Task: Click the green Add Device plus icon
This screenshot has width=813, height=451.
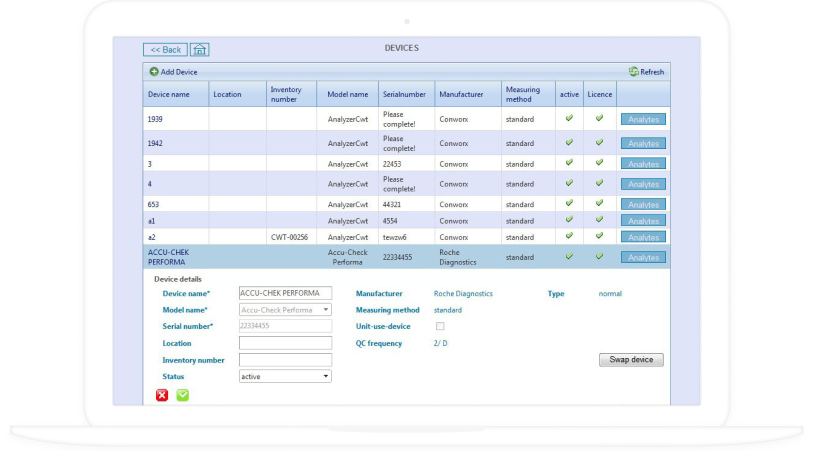Action: [x=154, y=72]
